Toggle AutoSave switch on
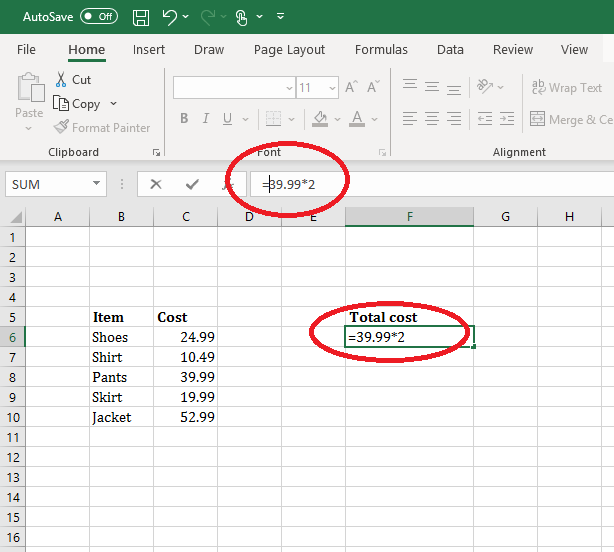This screenshot has height=552, width=614. tap(98, 17)
